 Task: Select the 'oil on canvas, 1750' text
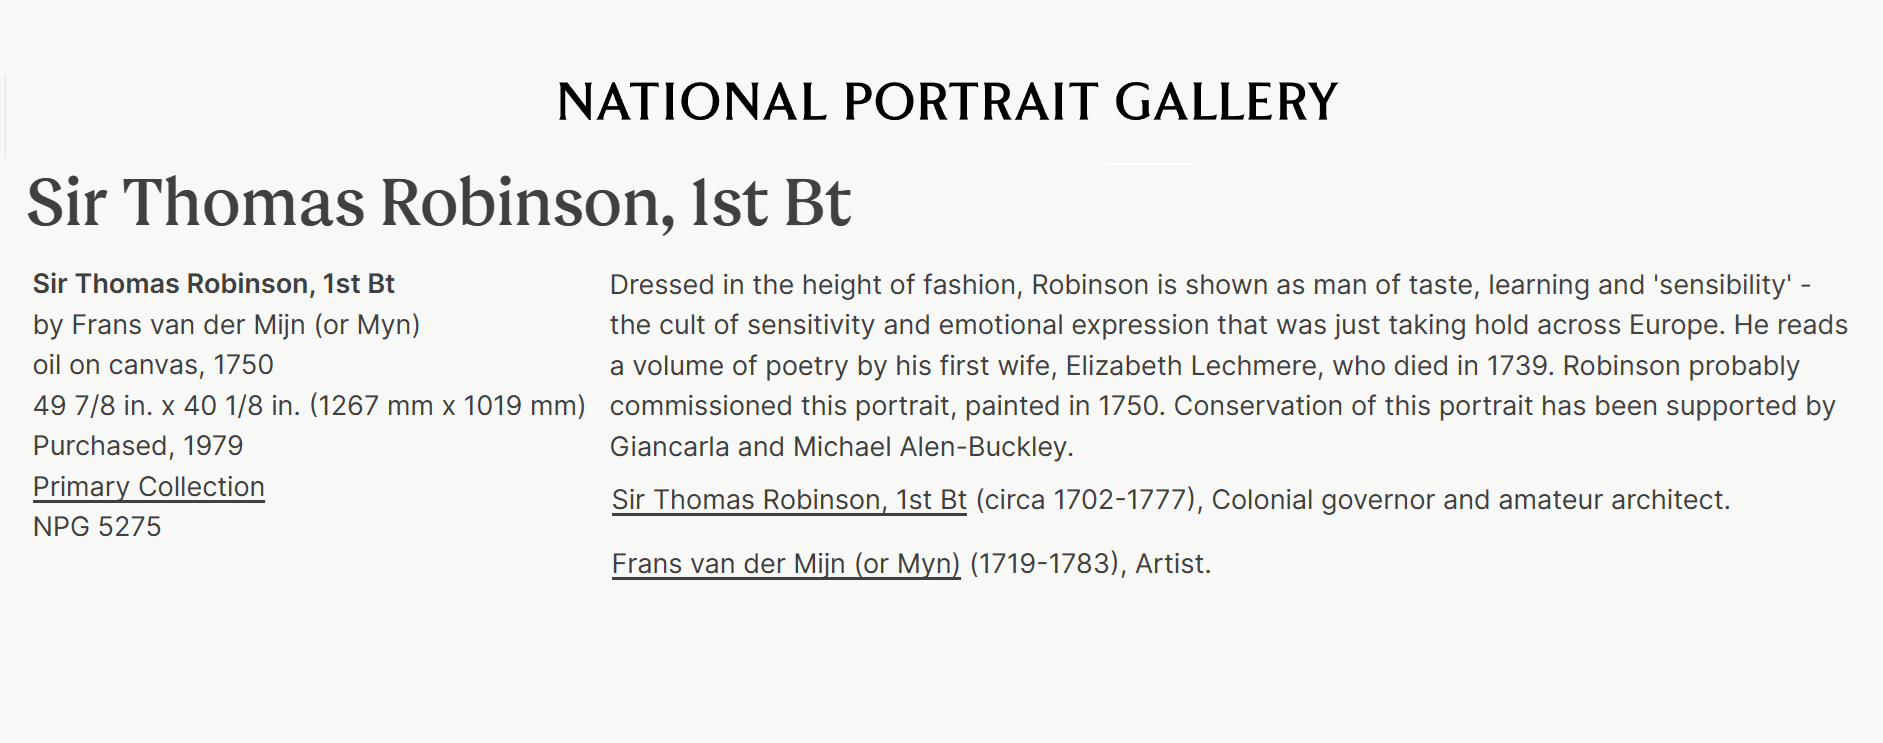(153, 365)
